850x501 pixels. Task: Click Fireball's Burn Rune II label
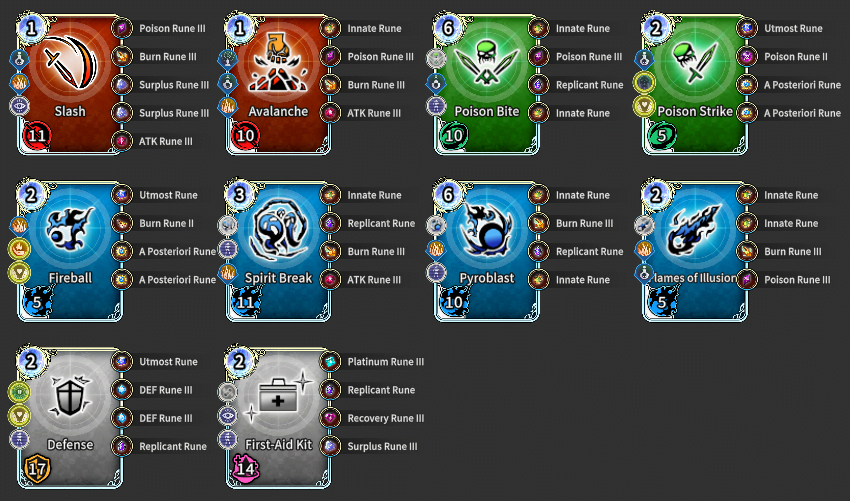tap(166, 223)
